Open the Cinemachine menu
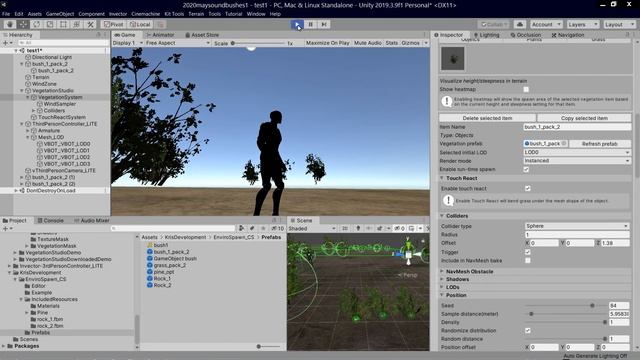 click(x=146, y=14)
